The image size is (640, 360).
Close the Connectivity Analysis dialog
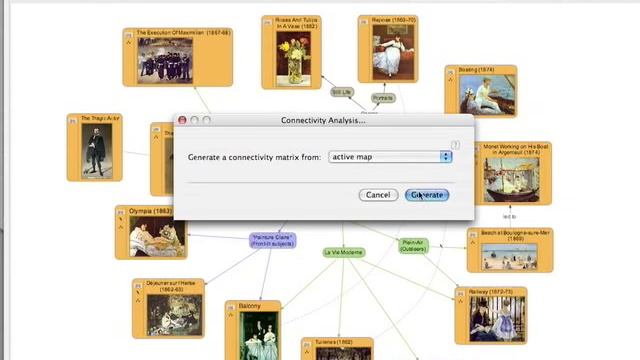(x=182, y=120)
